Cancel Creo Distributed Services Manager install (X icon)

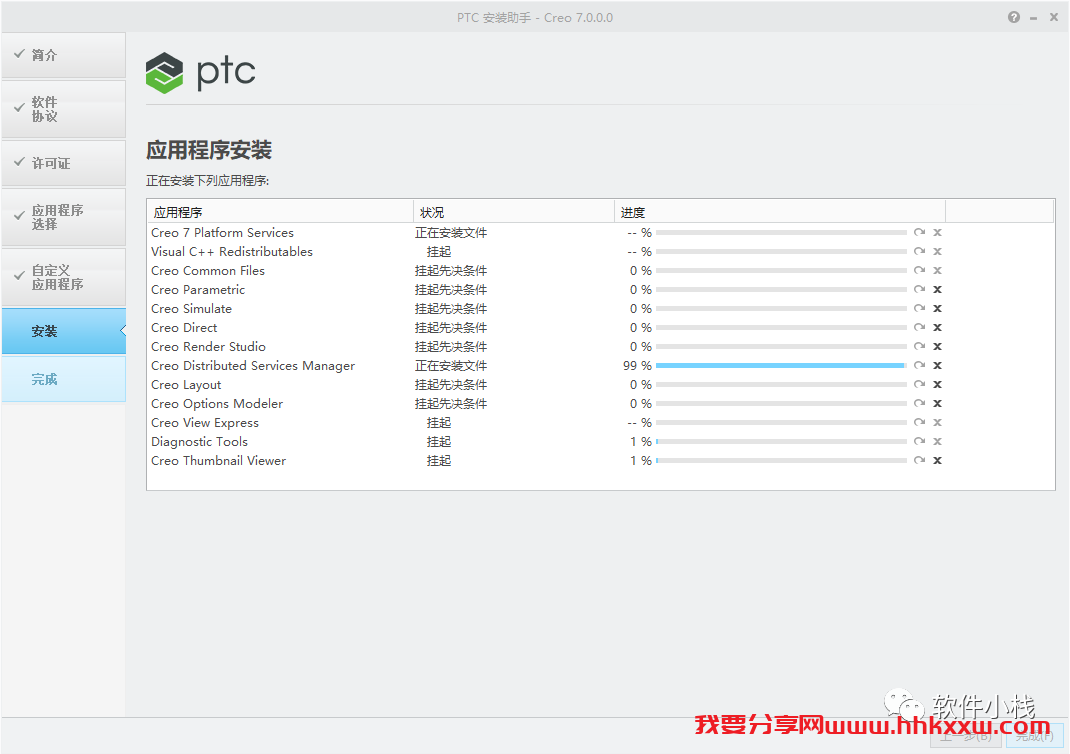[938, 366]
